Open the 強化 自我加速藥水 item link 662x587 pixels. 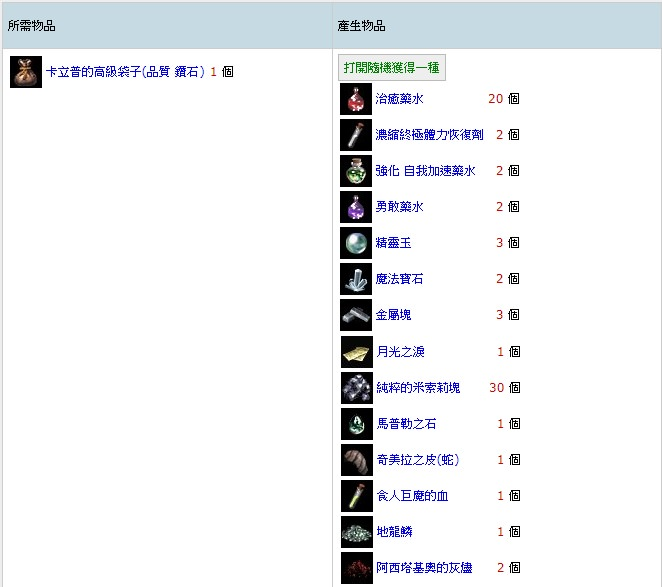[426, 171]
